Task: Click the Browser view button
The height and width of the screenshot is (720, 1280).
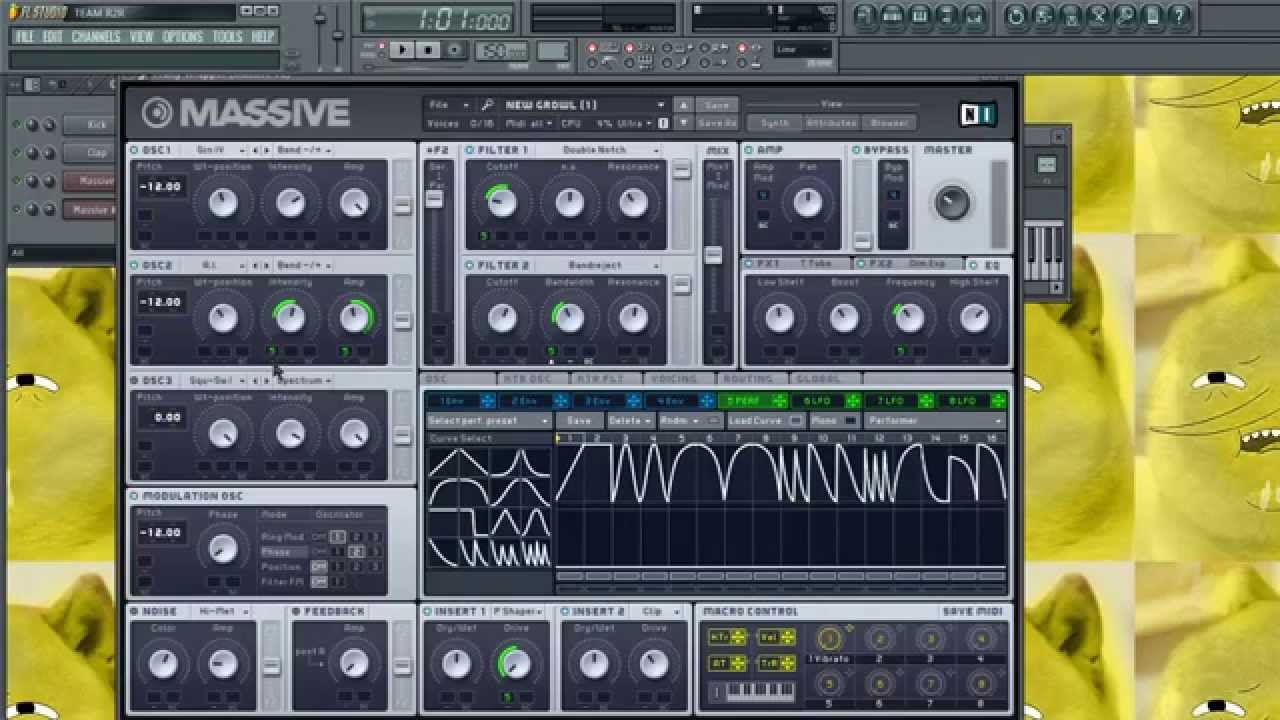Action: tap(889, 123)
